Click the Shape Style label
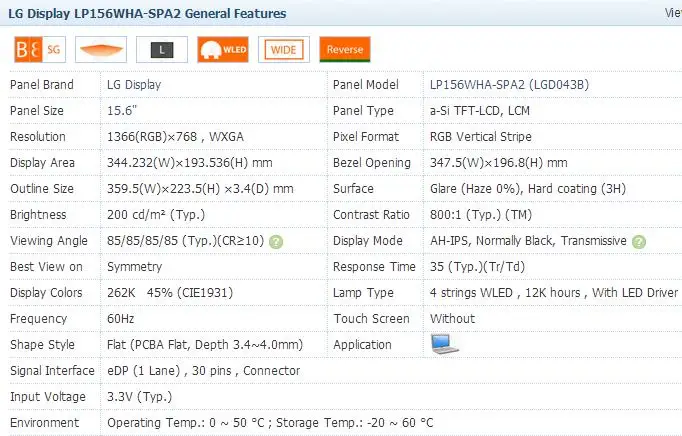 click(x=42, y=345)
